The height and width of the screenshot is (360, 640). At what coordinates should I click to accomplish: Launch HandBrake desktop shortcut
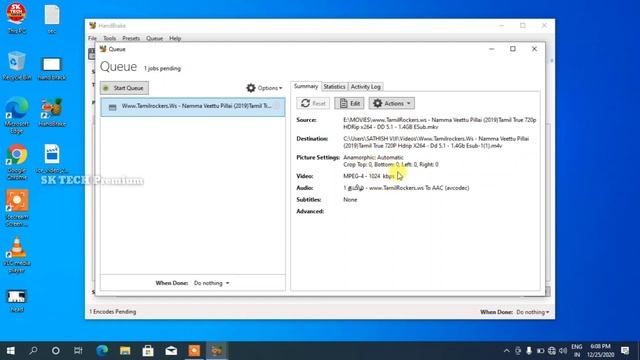click(52, 112)
